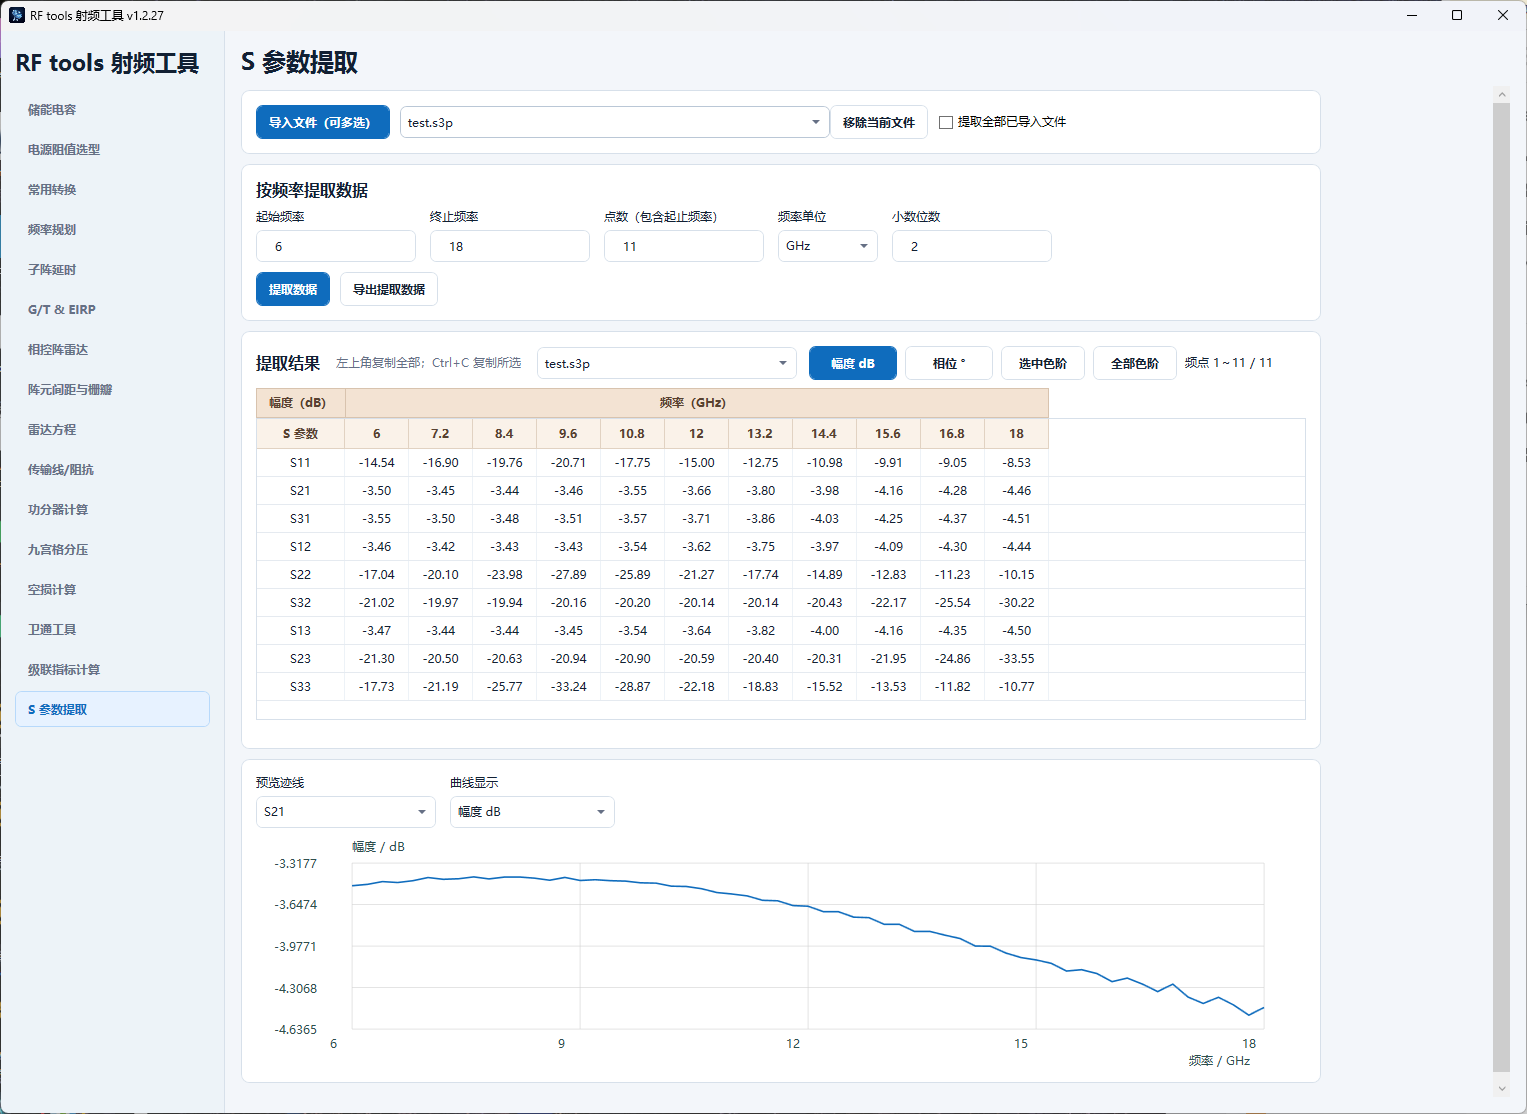Screen dimensions: 1527x1114
Task: Click the vertical scrollbar thumb
Action: (1501, 587)
